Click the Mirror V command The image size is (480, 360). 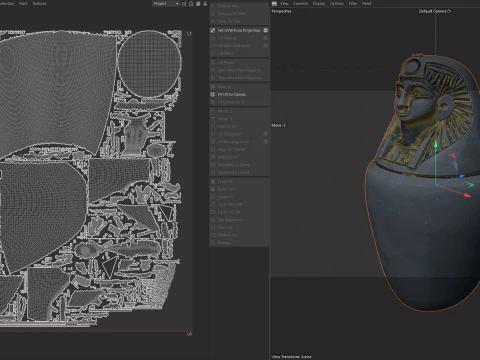225,119
